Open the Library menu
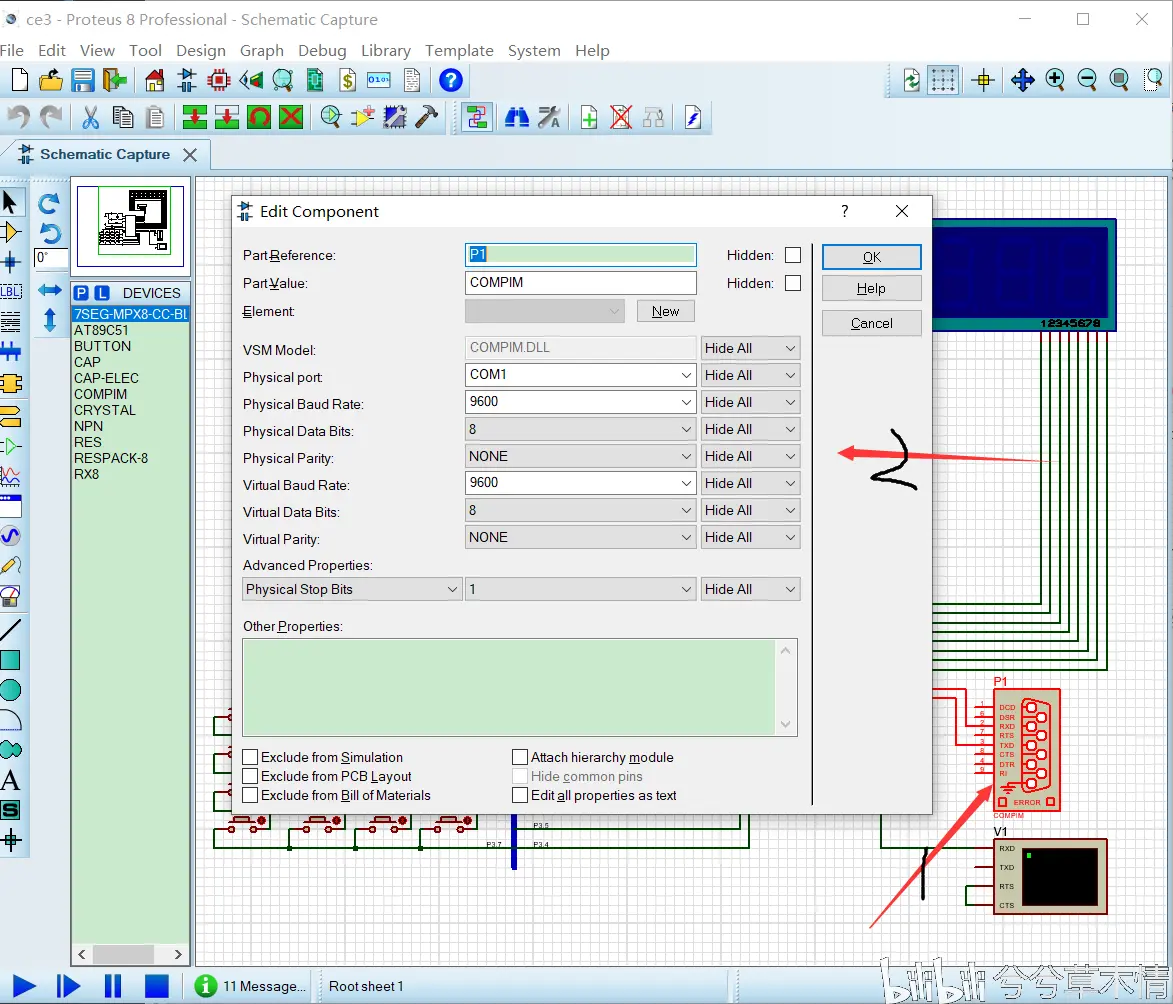The width and height of the screenshot is (1173, 1004). point(385,50)
